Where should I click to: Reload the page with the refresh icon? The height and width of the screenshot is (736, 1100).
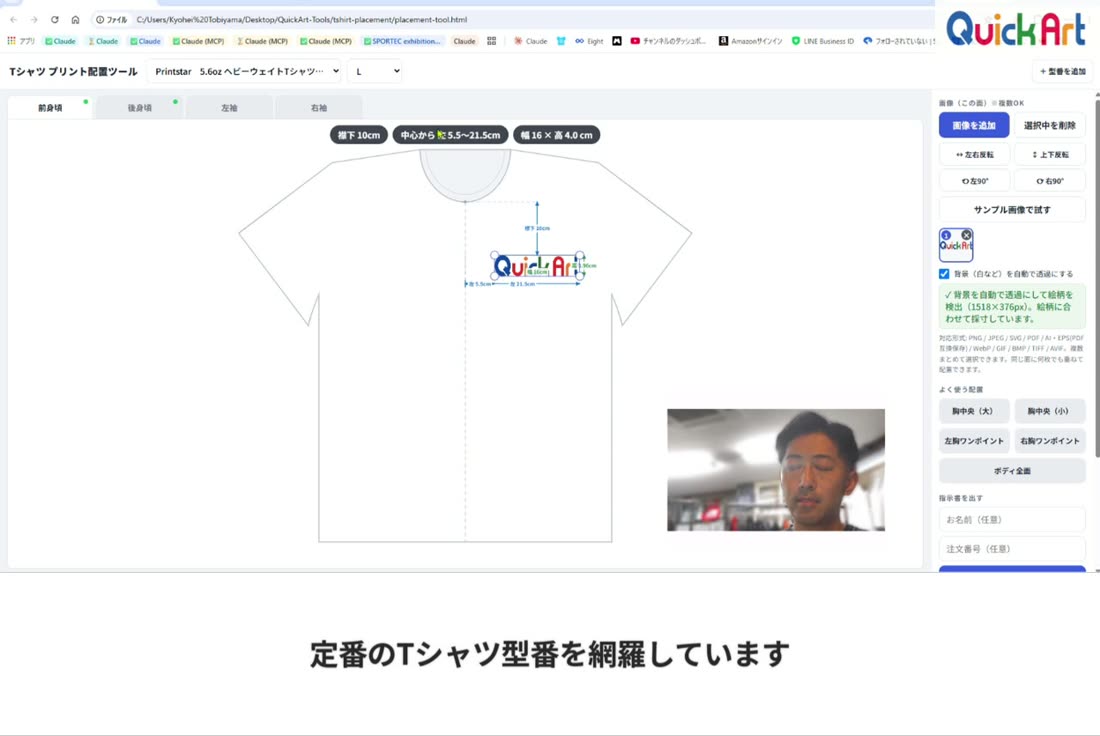(54, 20)
